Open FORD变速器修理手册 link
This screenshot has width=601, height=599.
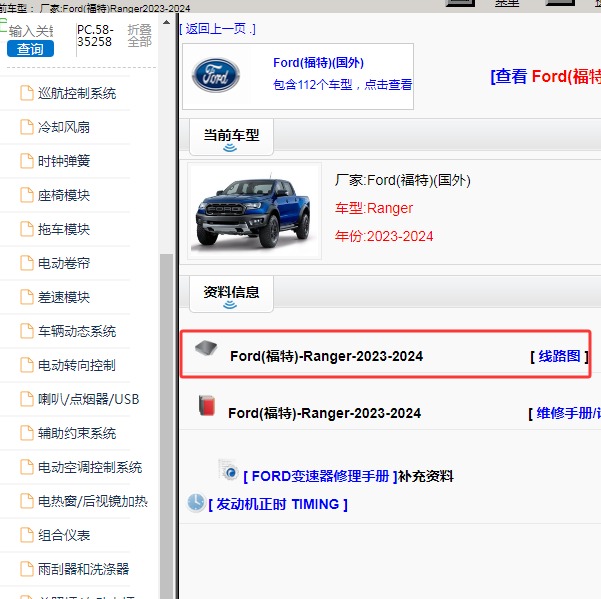(x=320, y=476)
